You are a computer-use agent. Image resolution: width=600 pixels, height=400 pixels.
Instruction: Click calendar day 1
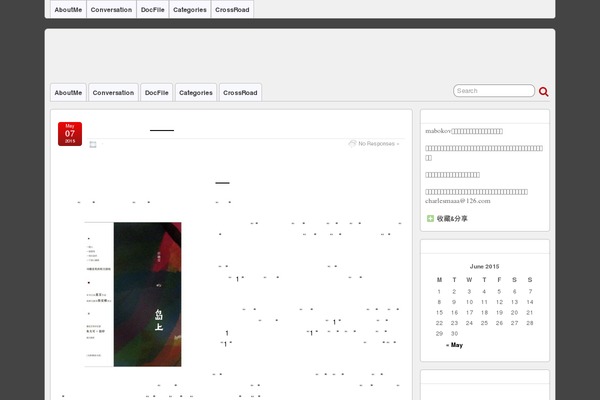pyautogui.click(x=439, y=291)
